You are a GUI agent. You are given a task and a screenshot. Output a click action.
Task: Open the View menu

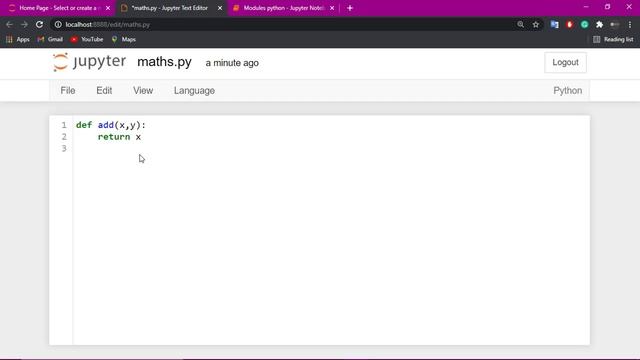point(143,91)
